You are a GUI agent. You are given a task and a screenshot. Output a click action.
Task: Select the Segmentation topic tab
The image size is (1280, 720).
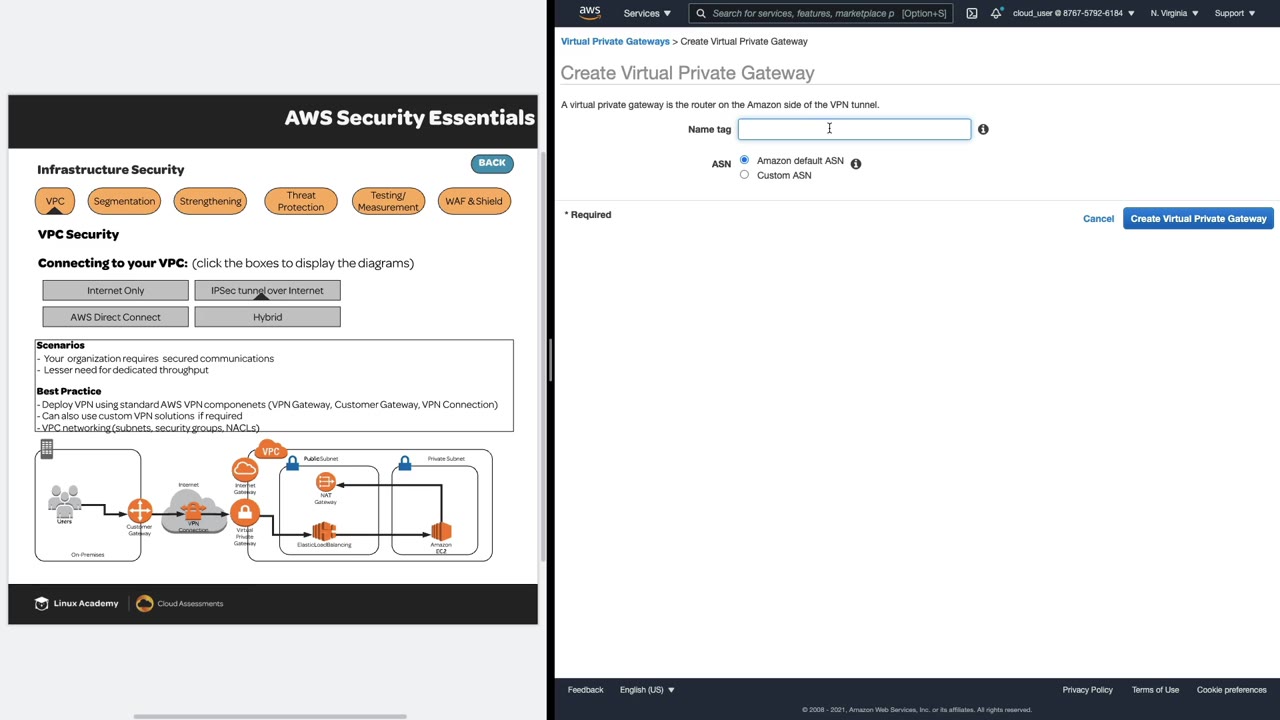(124, 201)
